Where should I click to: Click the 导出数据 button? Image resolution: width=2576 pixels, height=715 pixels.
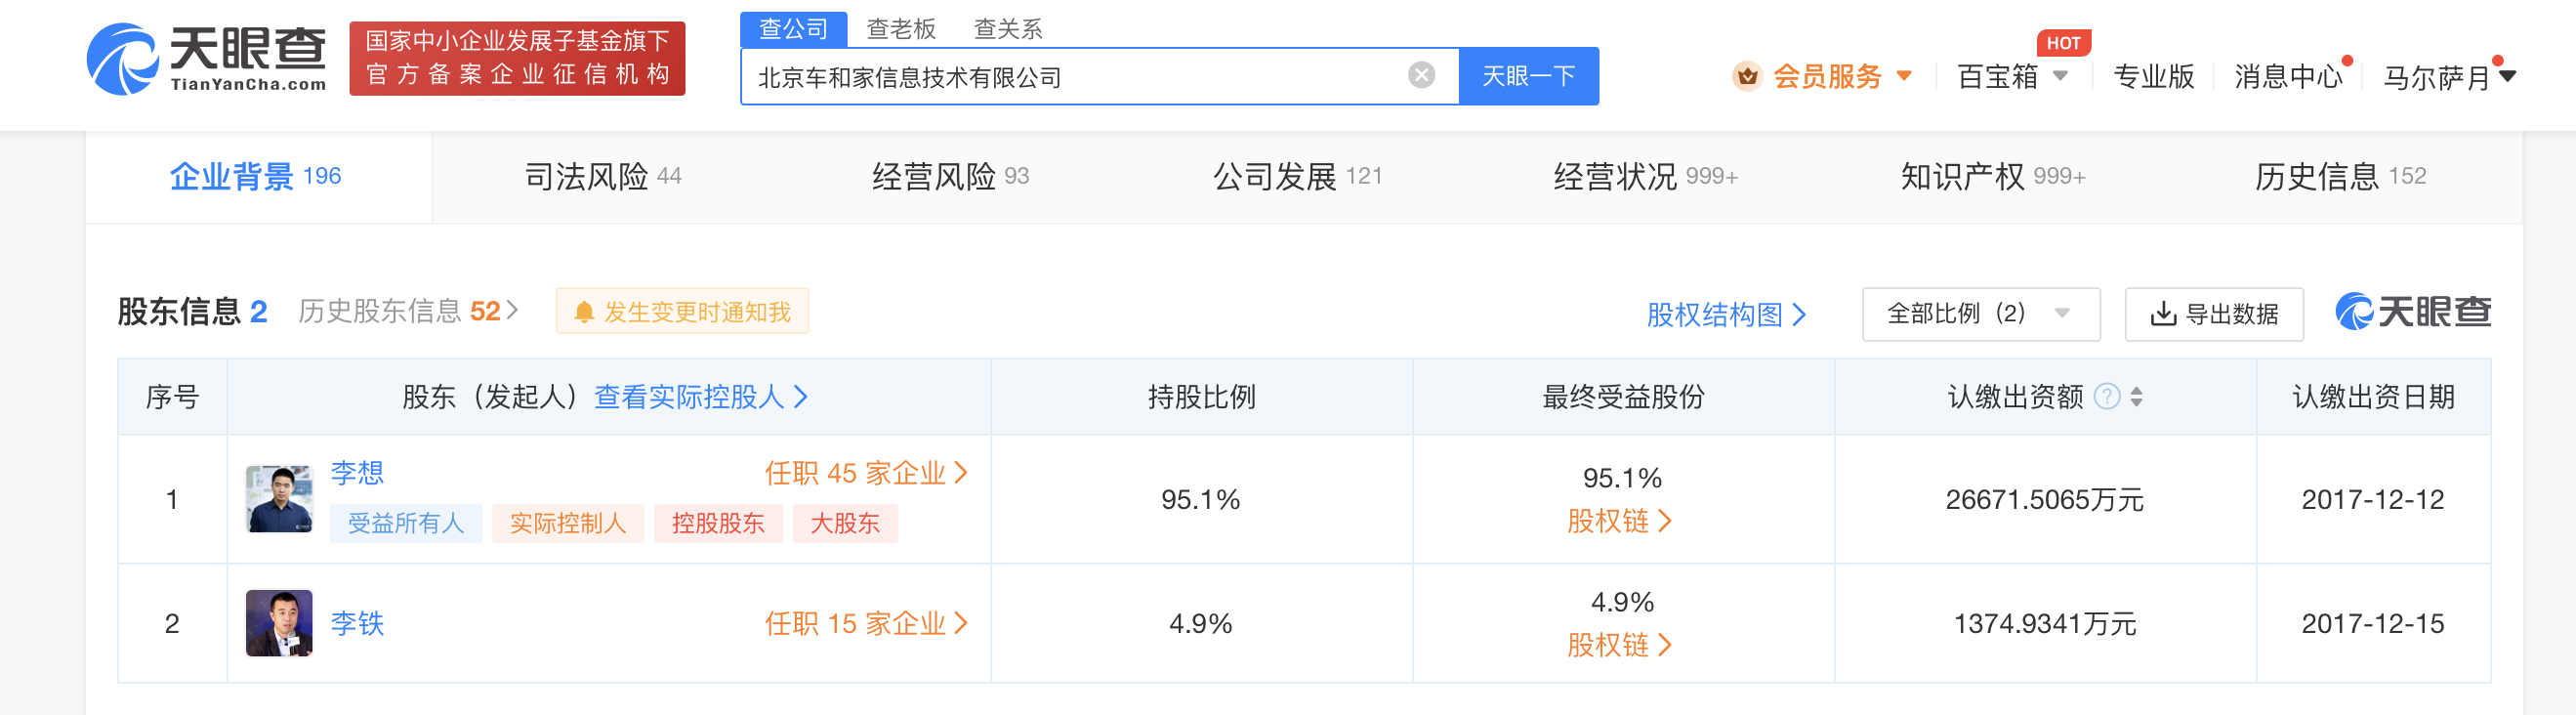pos(2214,314)
